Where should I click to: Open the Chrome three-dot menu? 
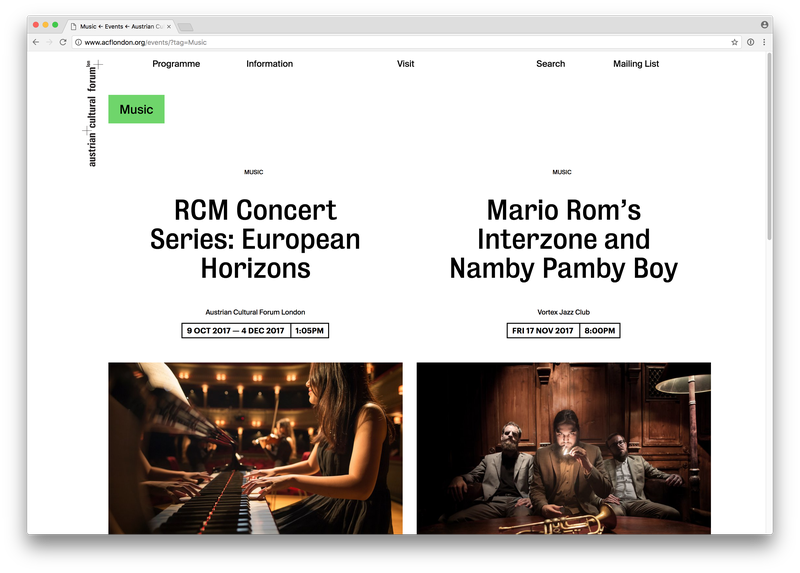tap(764, 42)
